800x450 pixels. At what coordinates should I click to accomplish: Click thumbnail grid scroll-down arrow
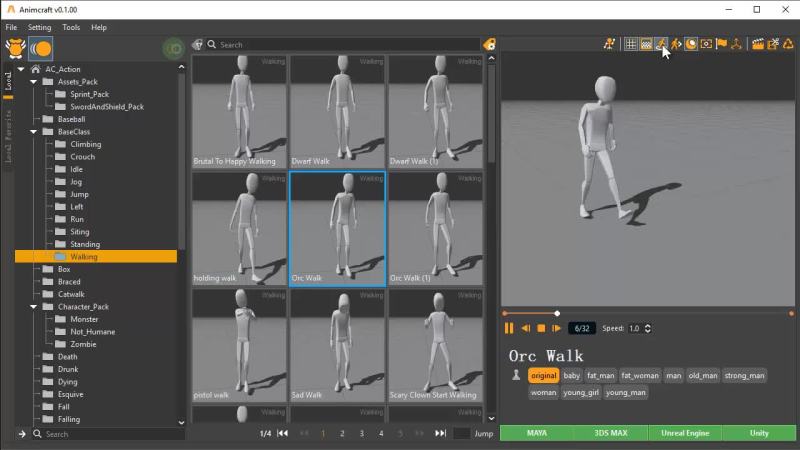(491, 418)
